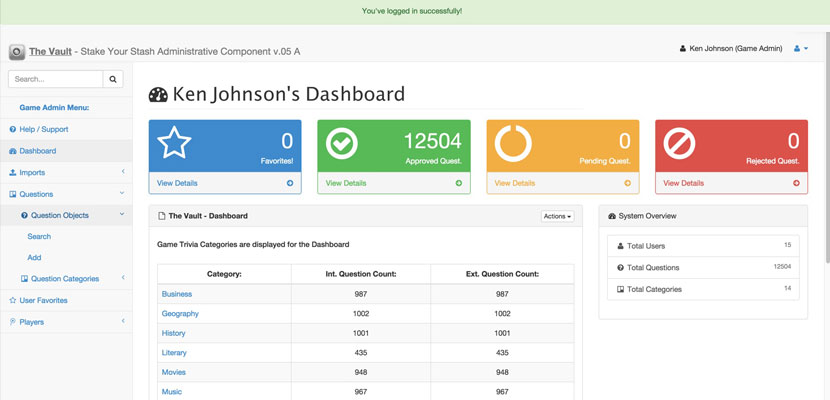Open User Favorites menu item
This screenshot has width=830, height=400.
click(66, 300)
